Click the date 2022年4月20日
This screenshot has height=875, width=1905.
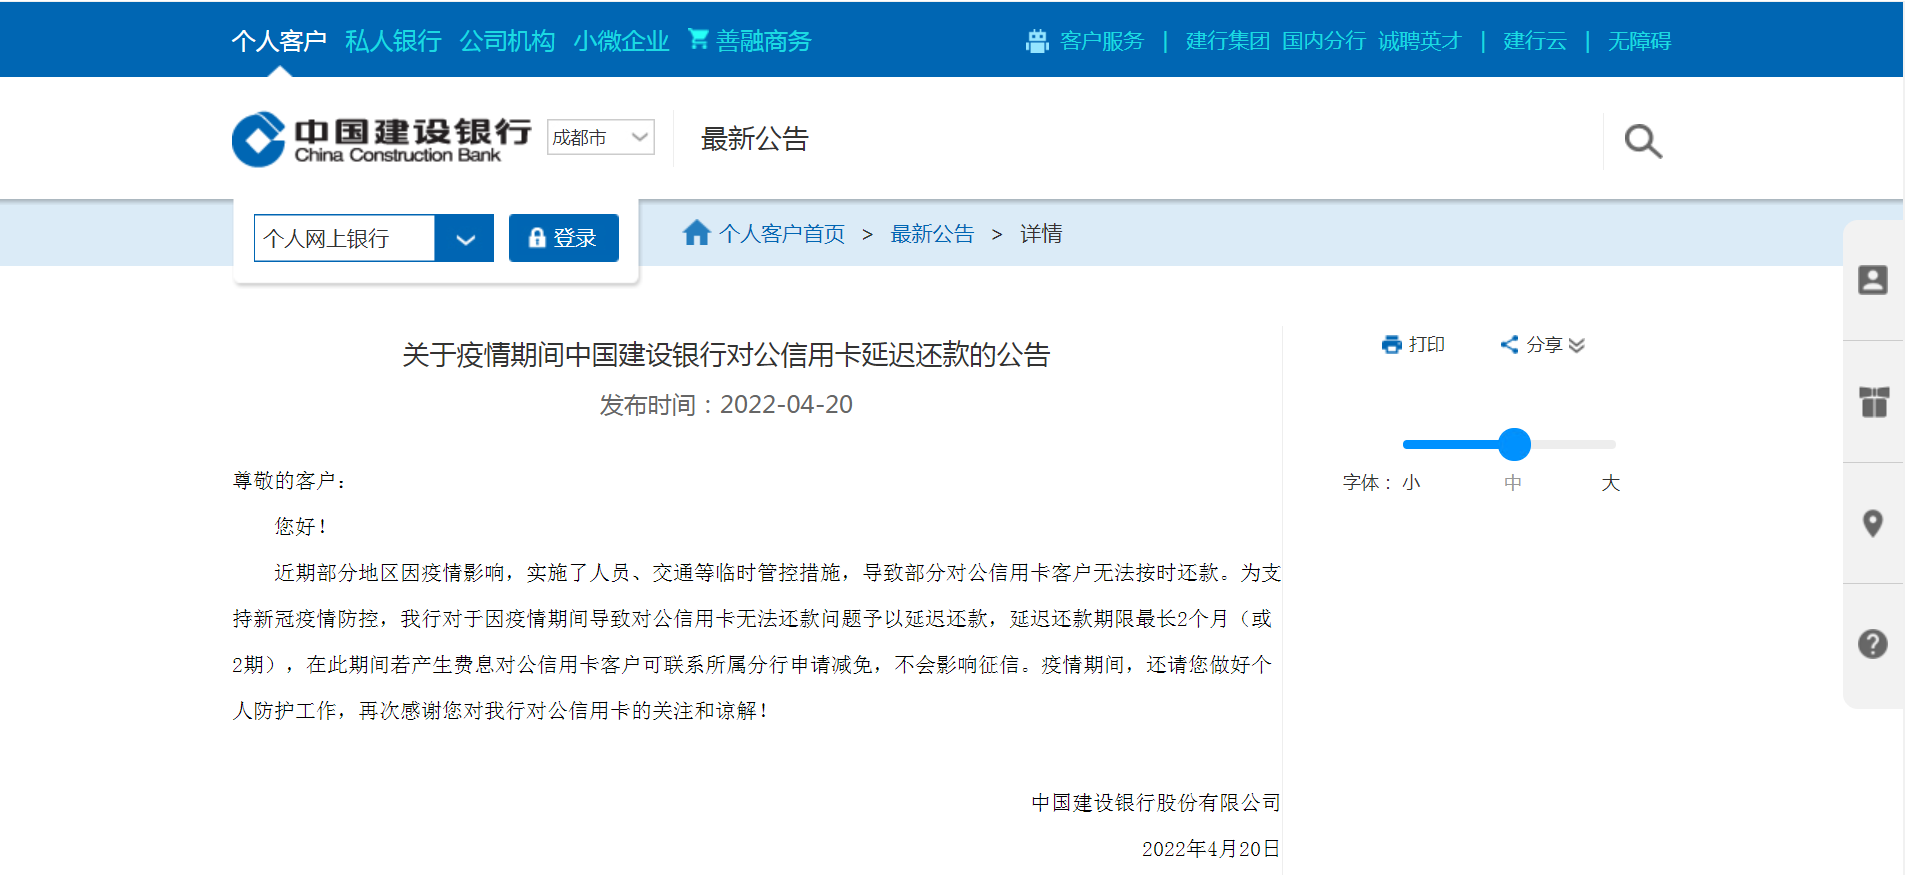tap(1211, 849)
